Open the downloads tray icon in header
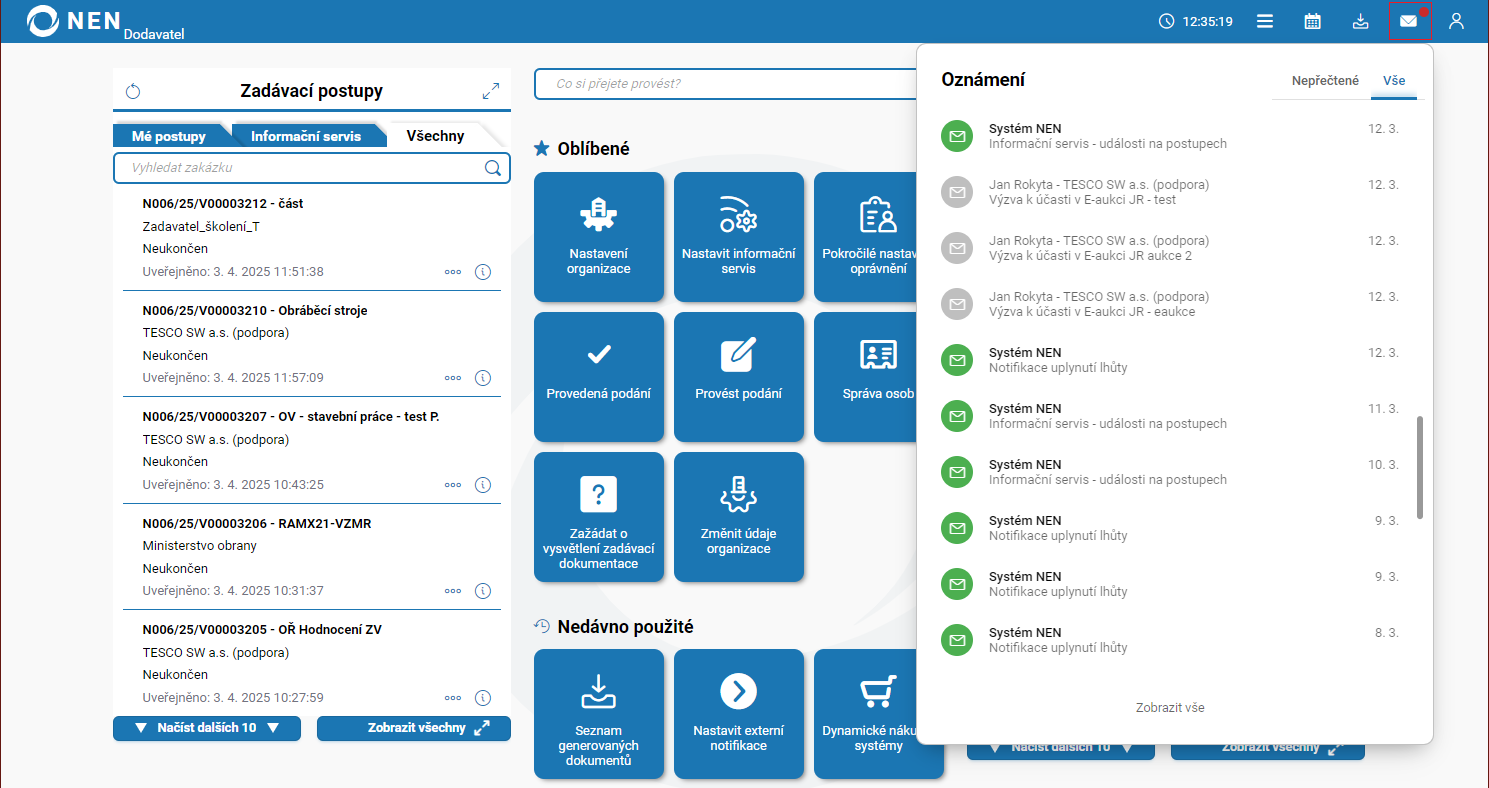Viewport: 1489px width, 788px height. tap(1360, 21)
